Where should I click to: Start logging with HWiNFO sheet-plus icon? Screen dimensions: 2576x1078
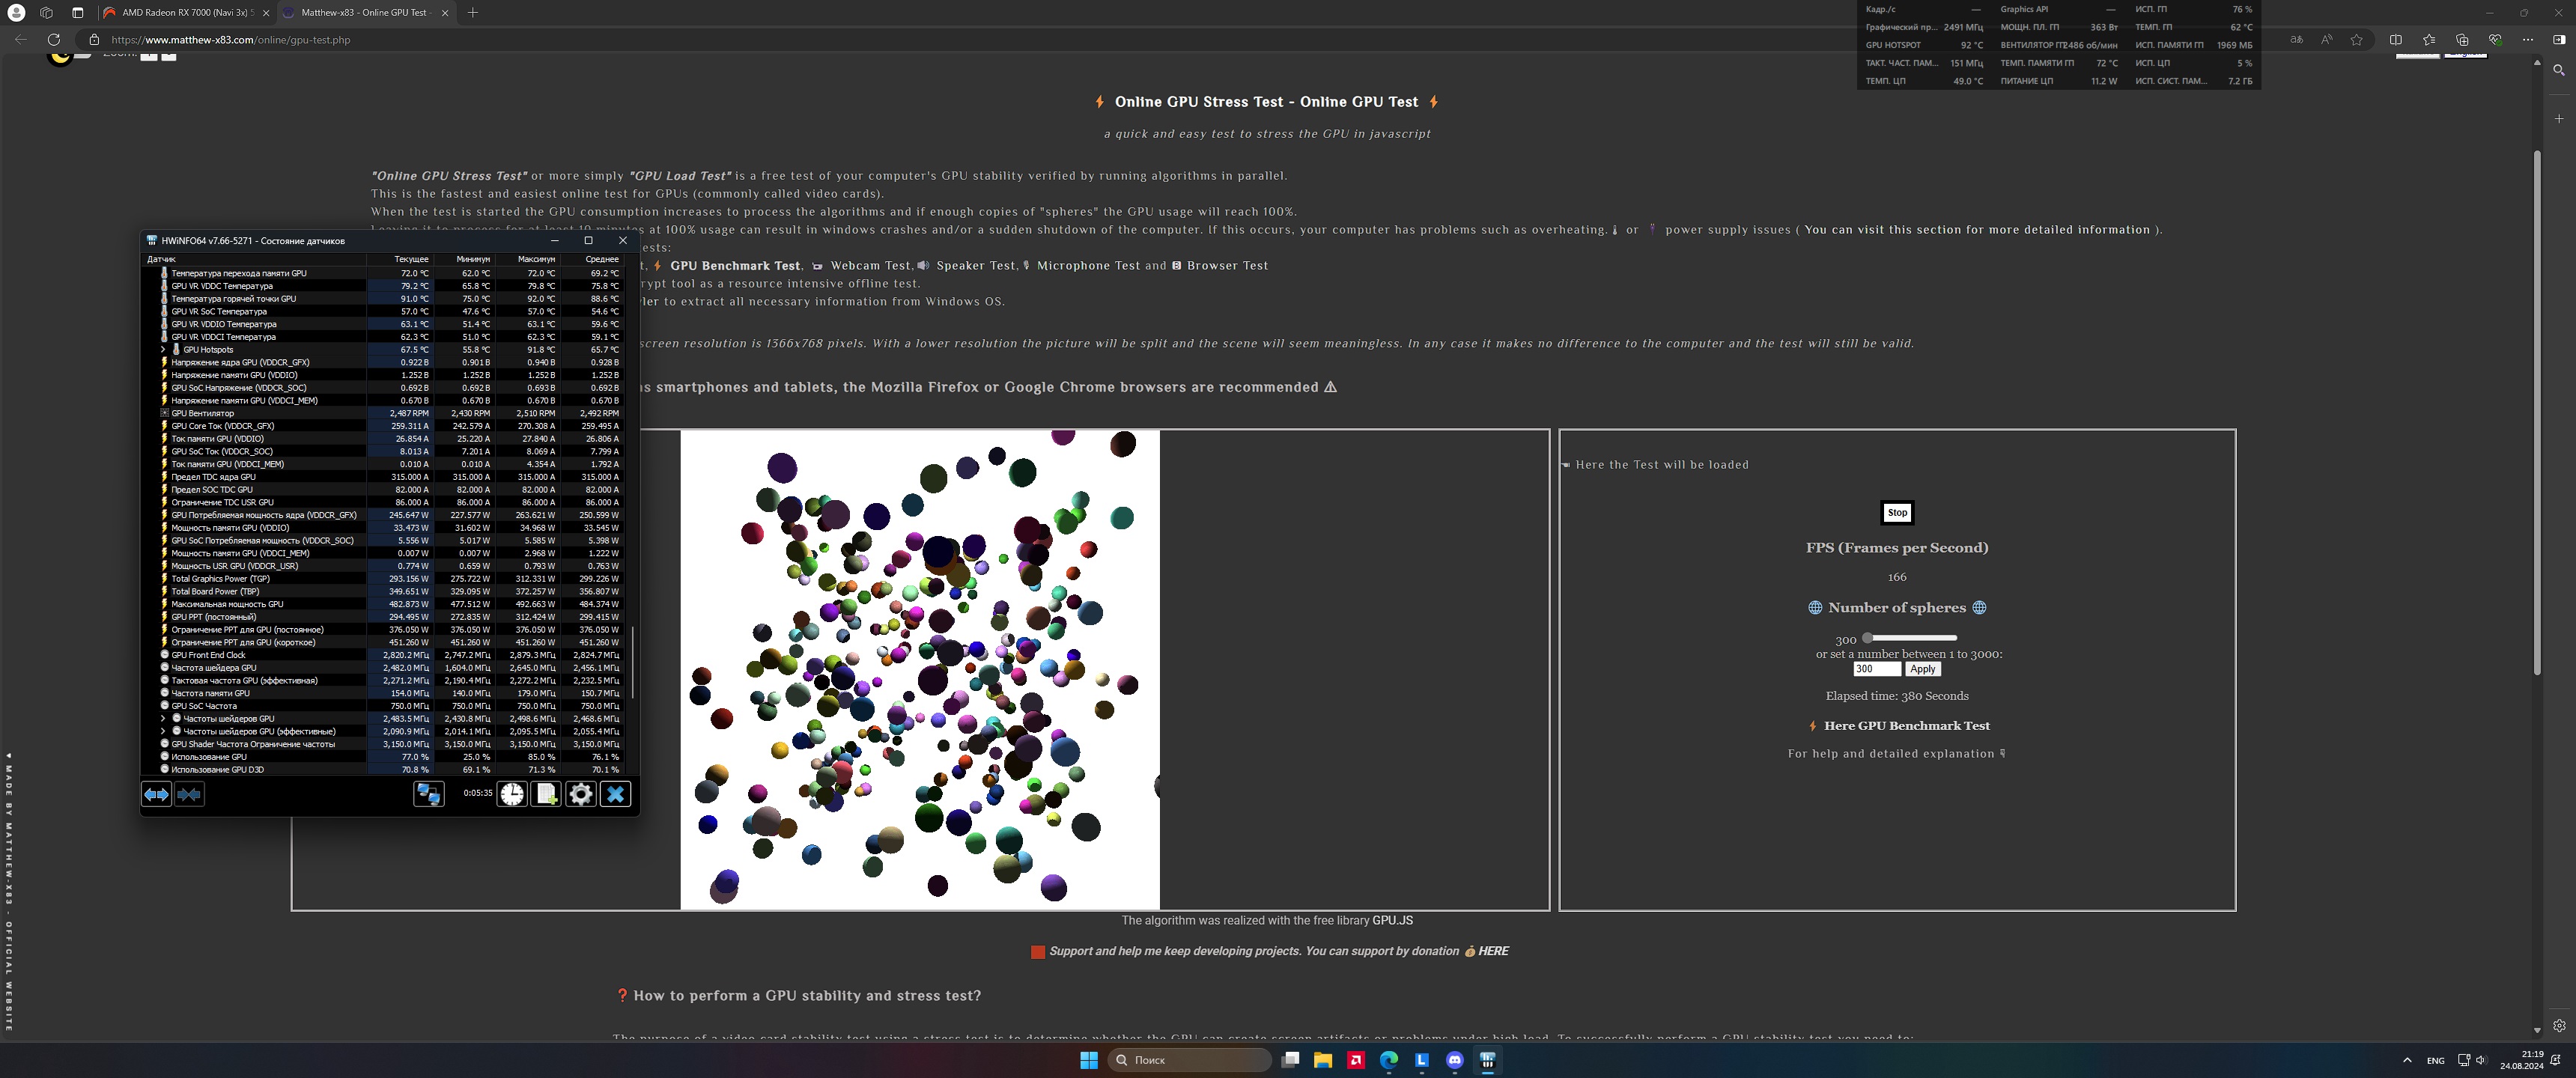tap(546, 794)
